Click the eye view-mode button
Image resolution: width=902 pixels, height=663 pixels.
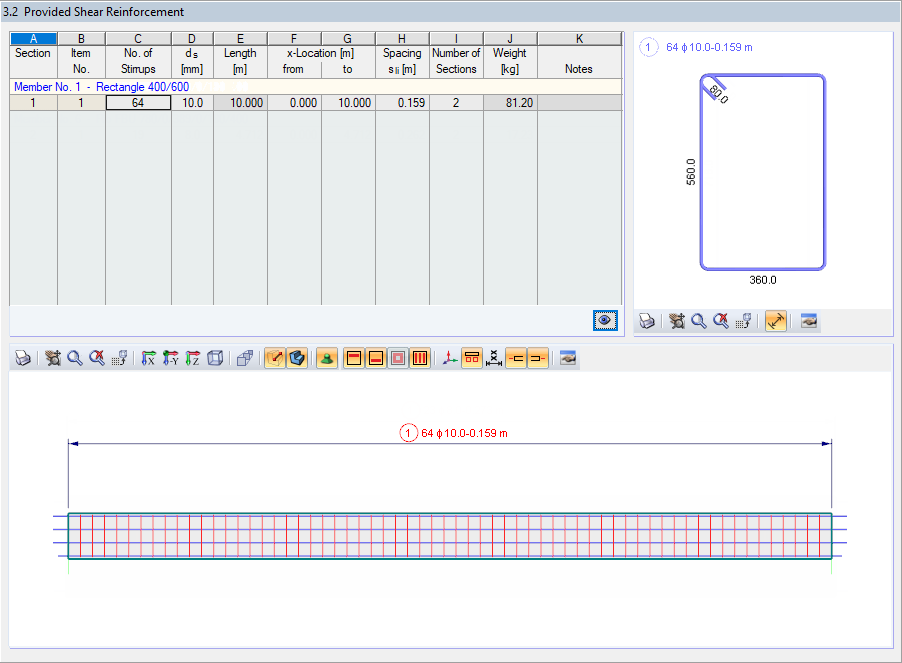(x=605, y=320)
